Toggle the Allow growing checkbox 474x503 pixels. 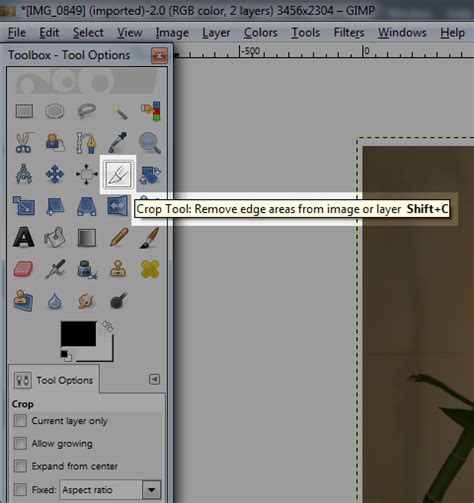pyautogui.click(x=20, y=443)
